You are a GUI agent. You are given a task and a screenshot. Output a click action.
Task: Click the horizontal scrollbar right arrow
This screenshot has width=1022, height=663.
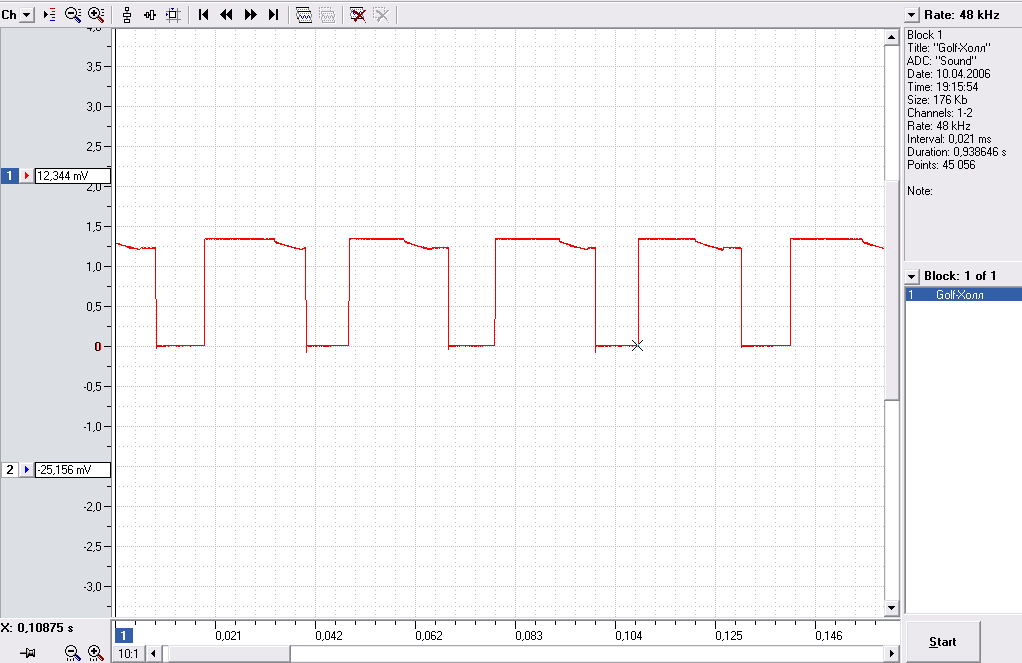click(x=891, y=653)
